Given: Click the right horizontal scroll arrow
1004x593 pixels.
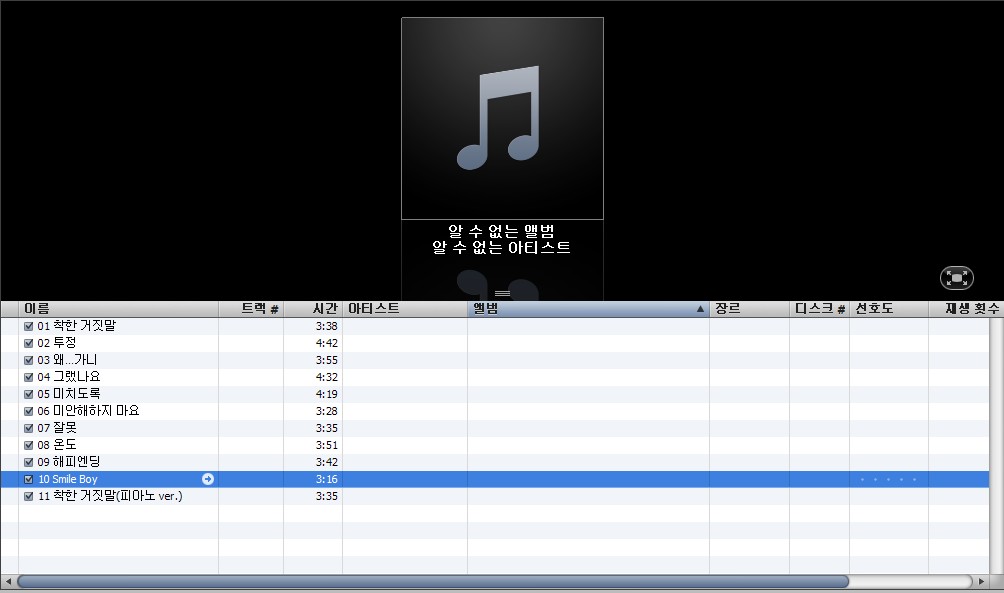Looking at the screenshot, I should [x=981, y=581].
